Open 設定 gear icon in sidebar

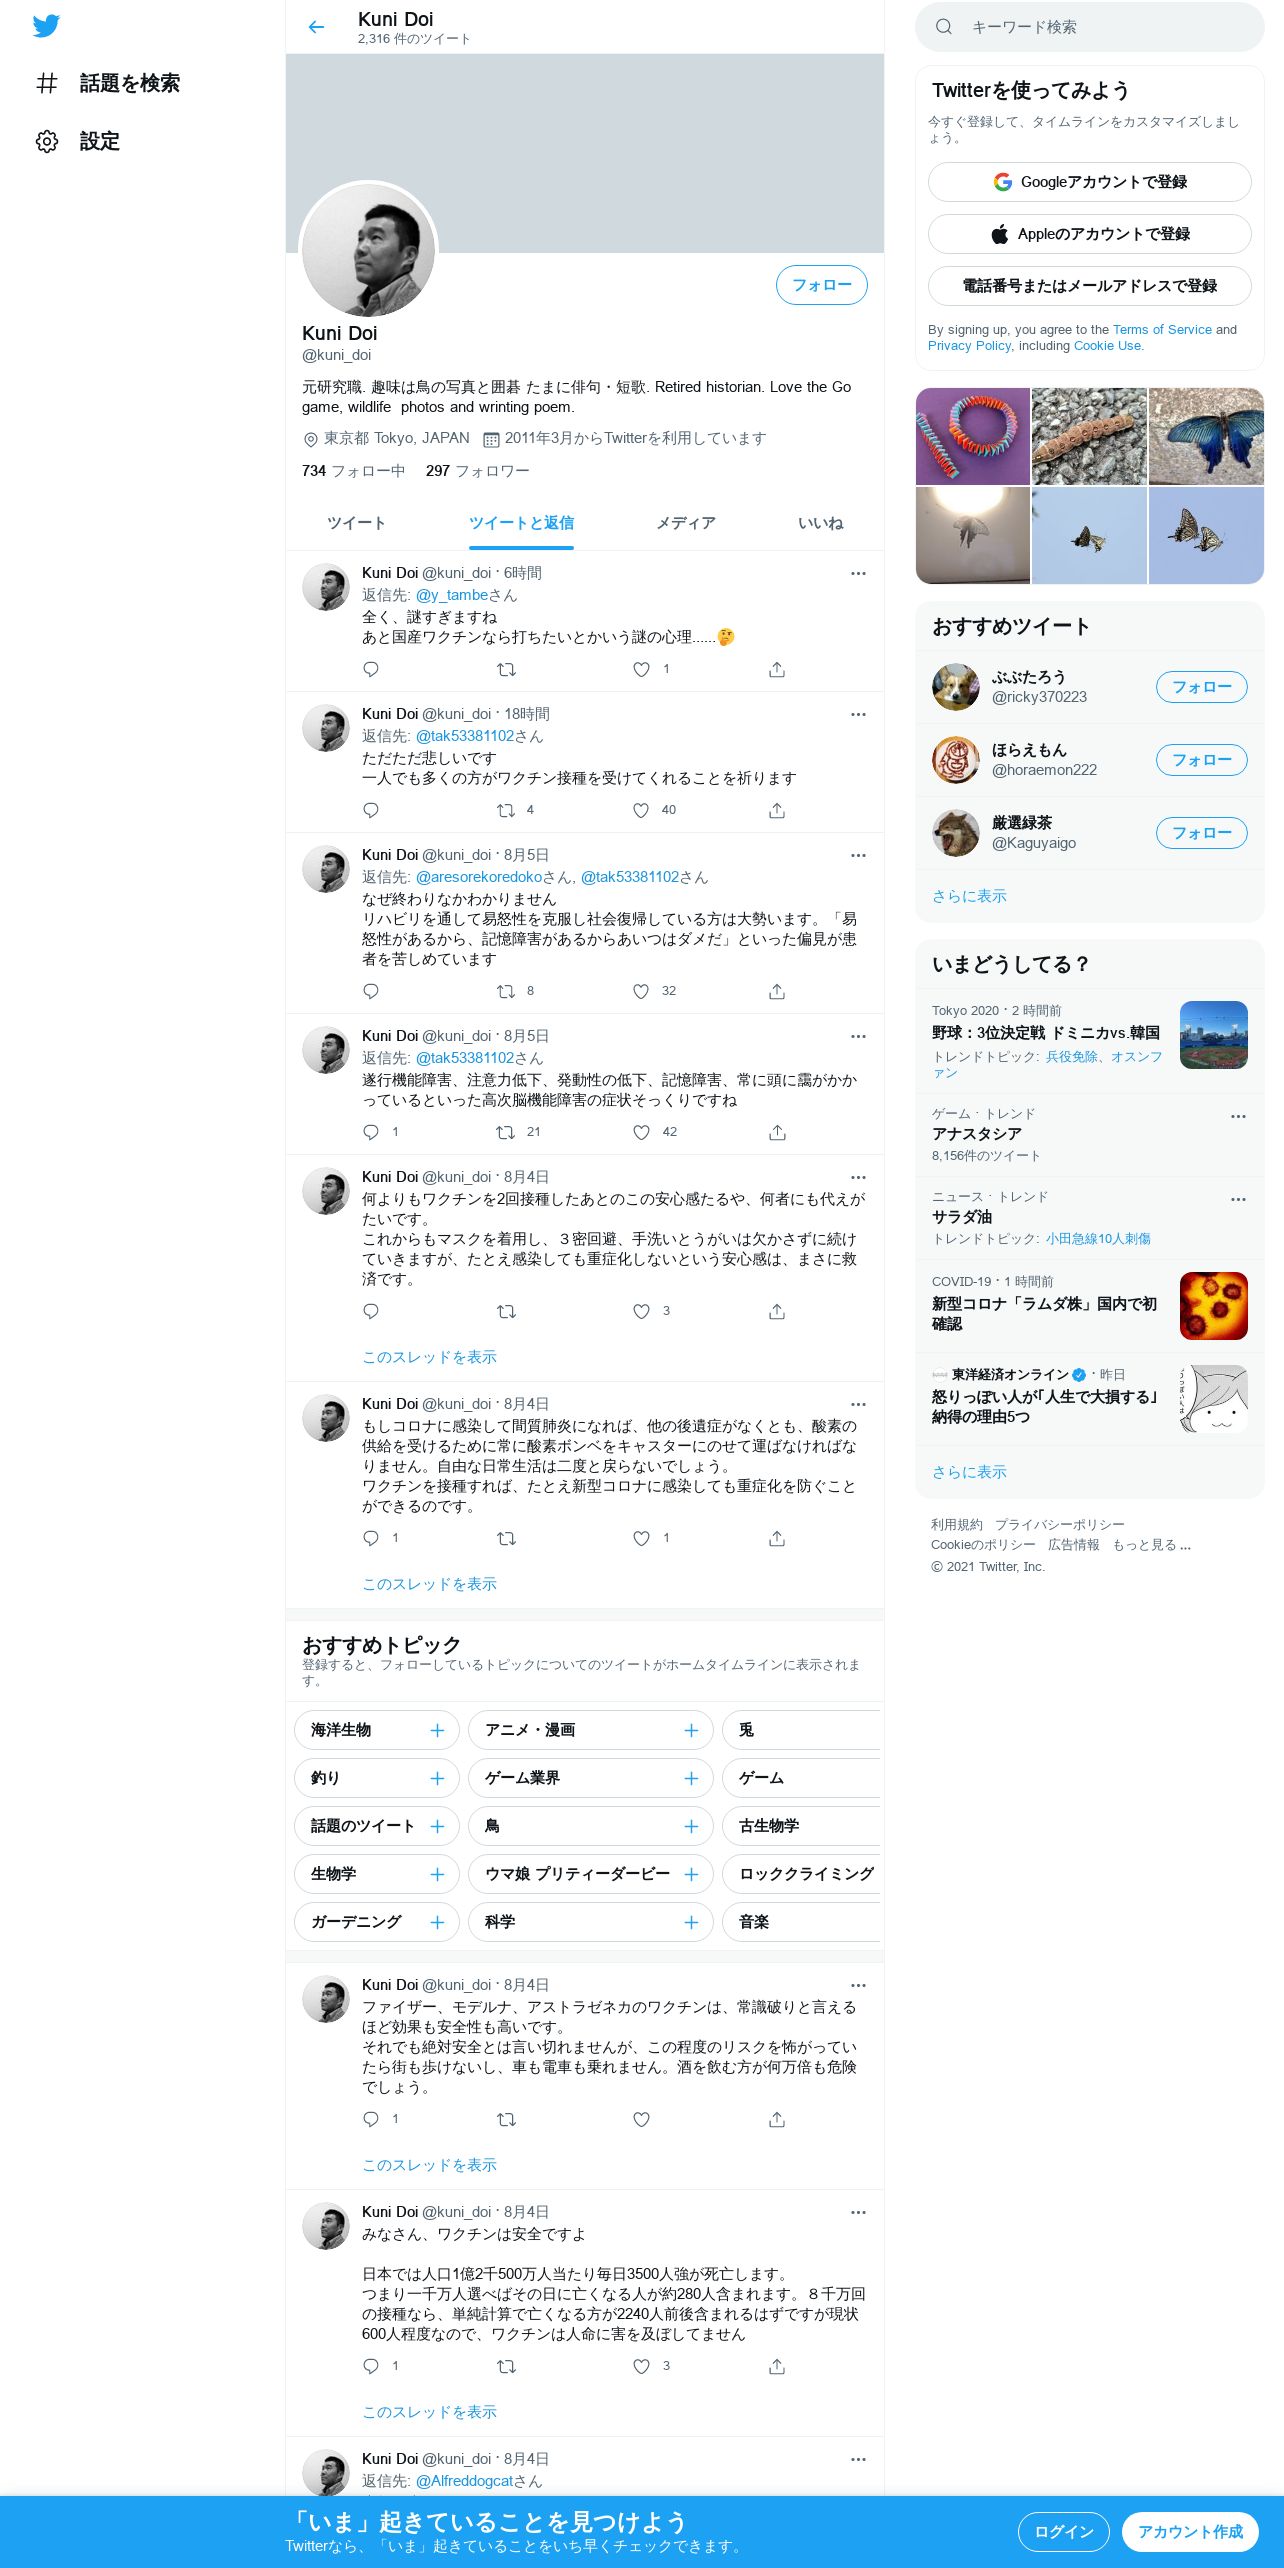pyautogui.click(x=47, y=141)
